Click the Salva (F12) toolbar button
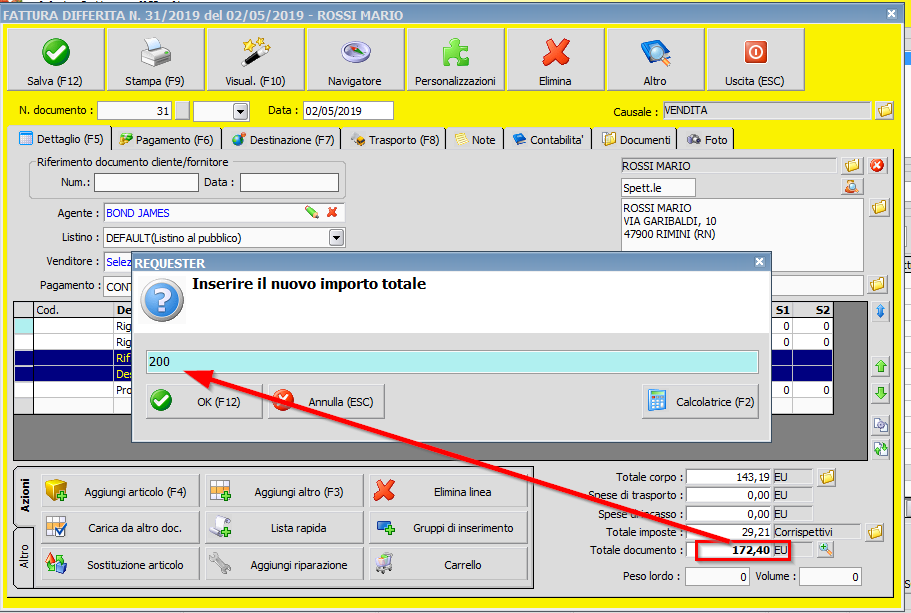Image resolution: width=911 pixels, height=613 pixels. pyautogui.click(x=56, y=60)
